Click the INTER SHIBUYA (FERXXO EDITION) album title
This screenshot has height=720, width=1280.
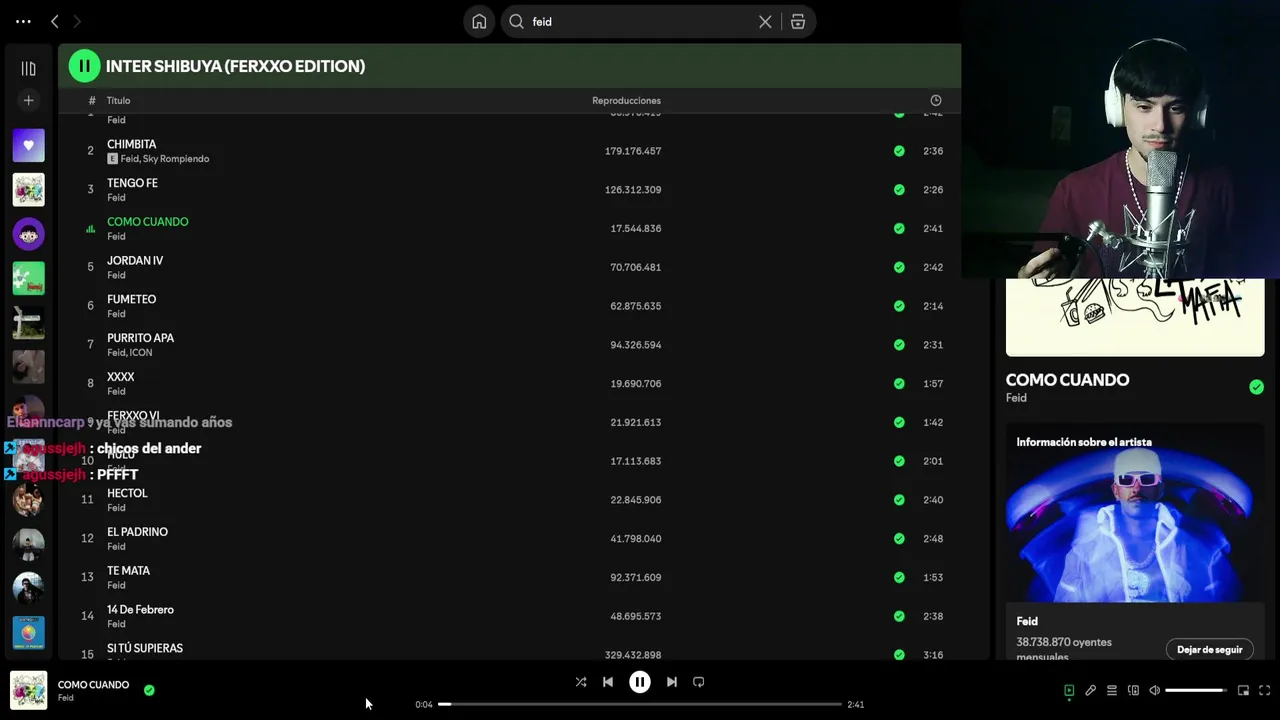(x=235, y=66)
